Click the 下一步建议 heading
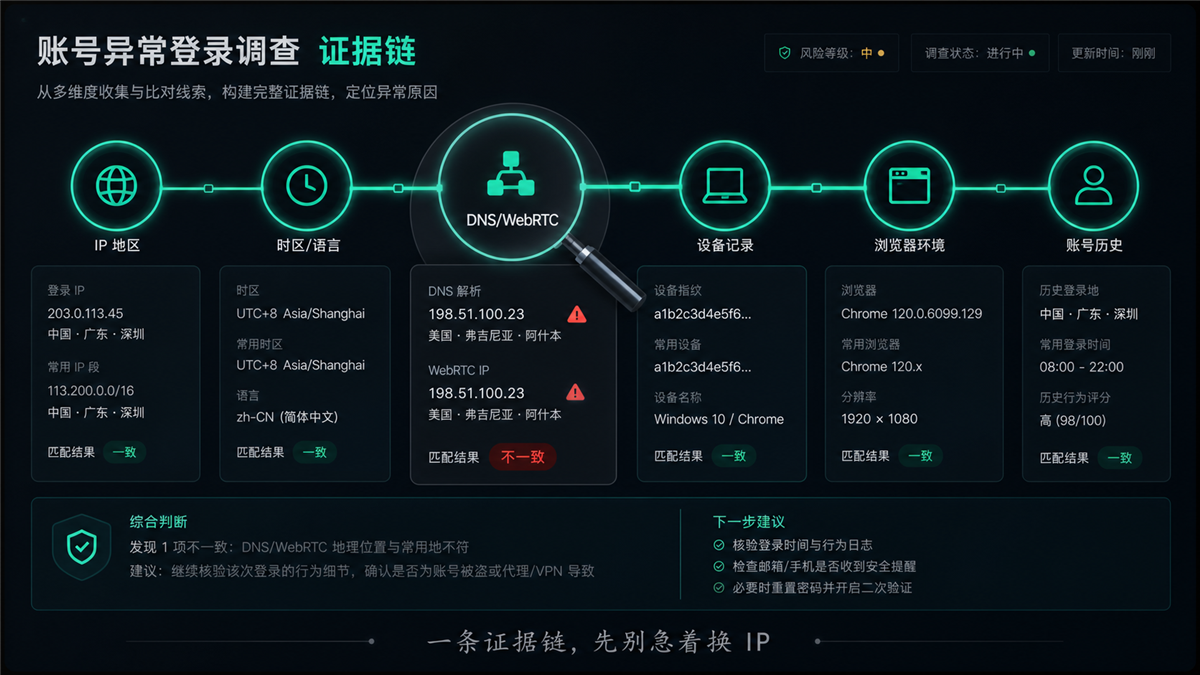Screen dimensions: 1200x675 tap(749, 521)
